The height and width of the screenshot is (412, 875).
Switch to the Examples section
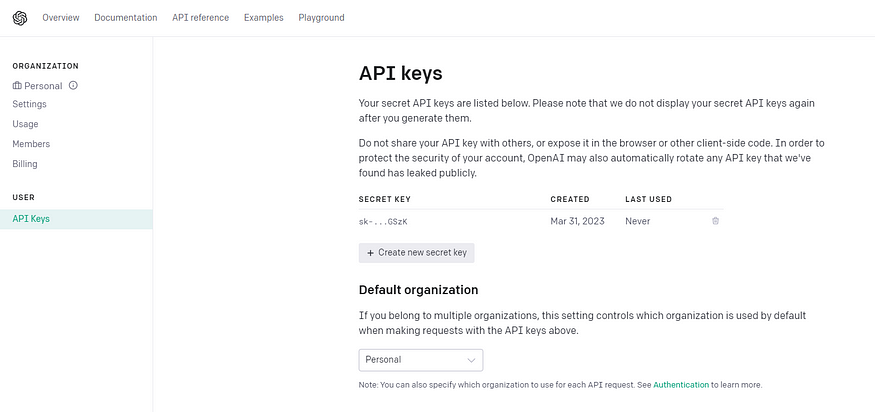tap(263, 17)
